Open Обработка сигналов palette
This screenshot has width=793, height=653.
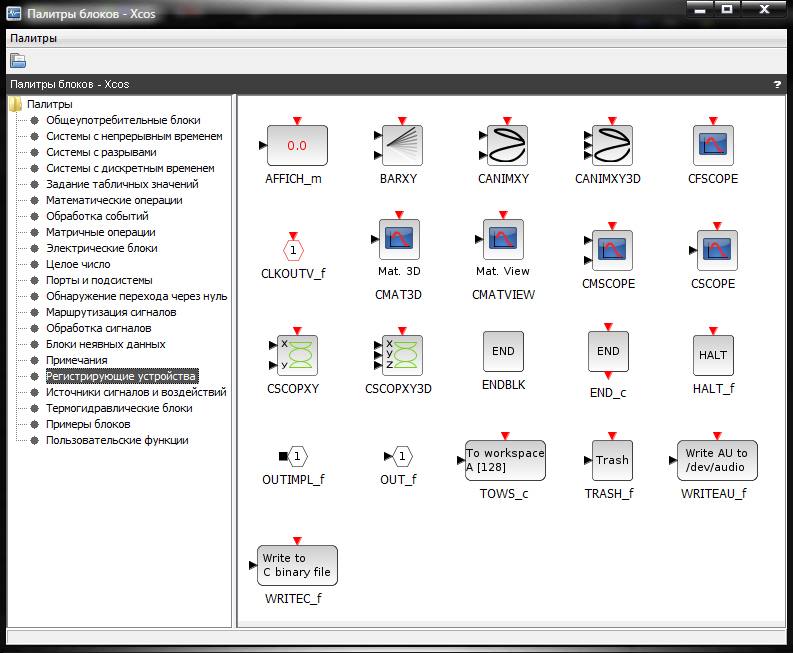[x=99, y=329]
